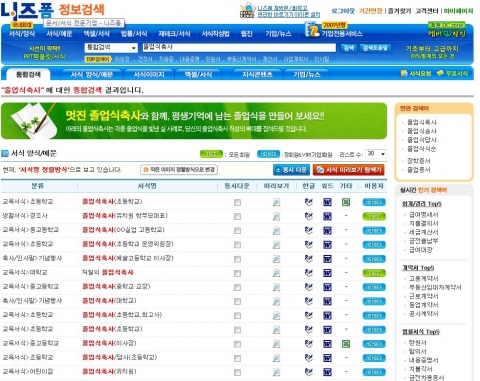Open popular search term 급여명세서
The width and height of the screenshot is (480, 381).
(423, 215)
